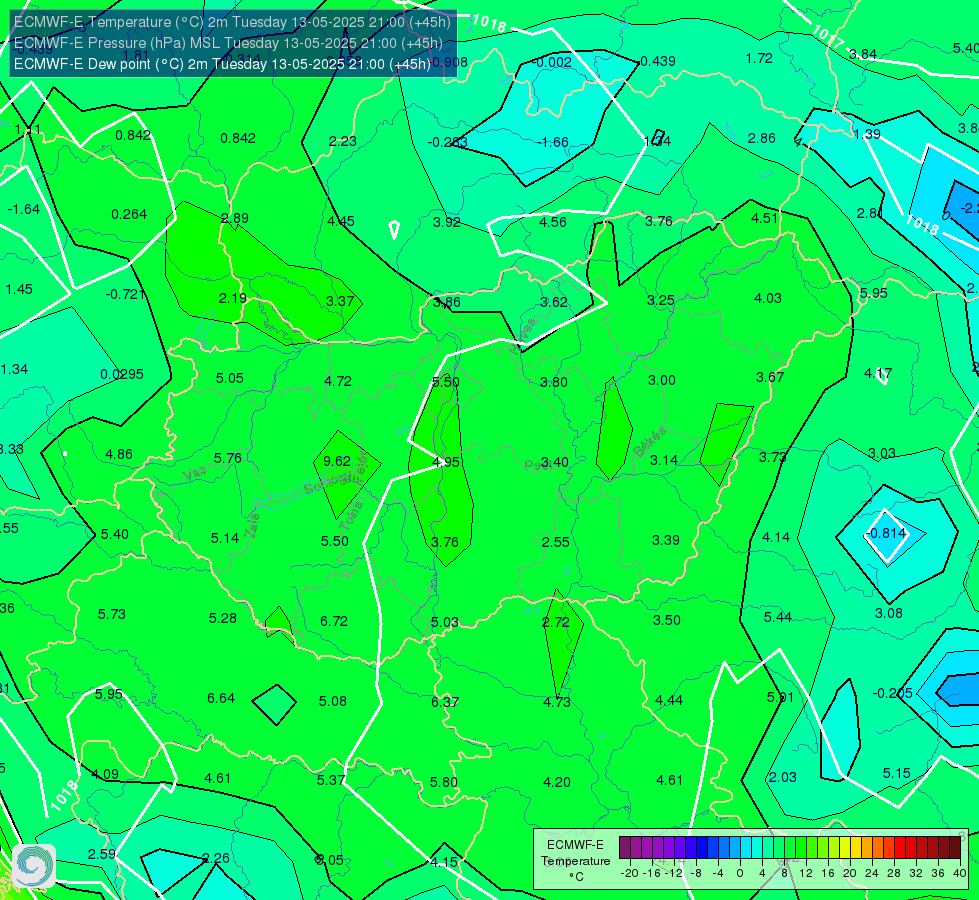Click the -1.66 value in the cyan area

553,142
